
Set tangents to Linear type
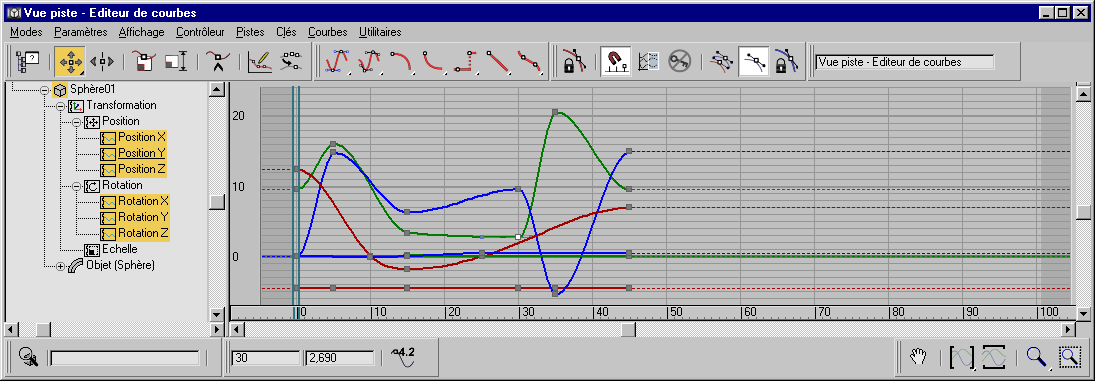point(497,61)
